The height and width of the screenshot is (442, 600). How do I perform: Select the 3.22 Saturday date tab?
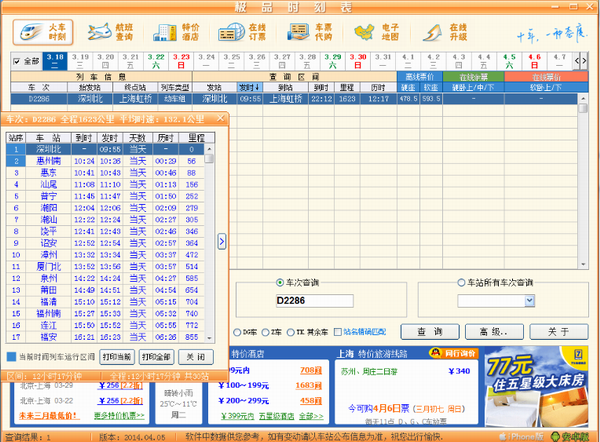(156, 61)
